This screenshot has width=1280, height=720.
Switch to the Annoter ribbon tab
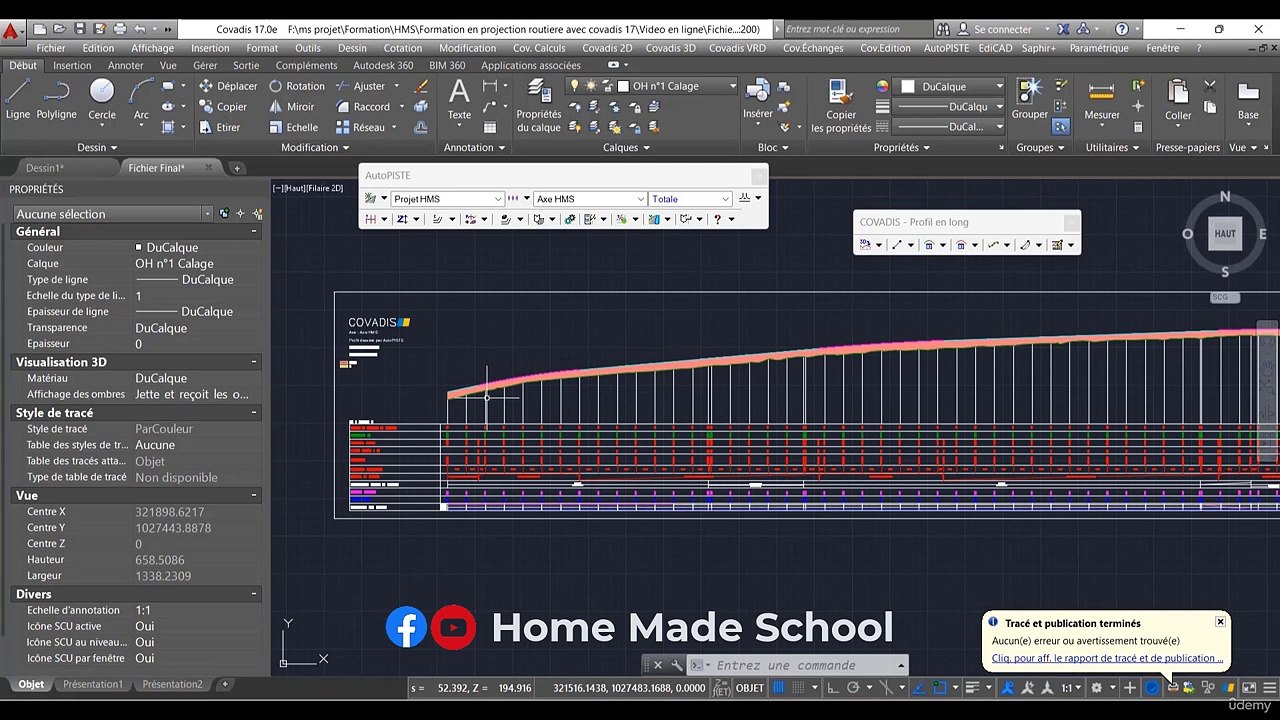point(126,66)
